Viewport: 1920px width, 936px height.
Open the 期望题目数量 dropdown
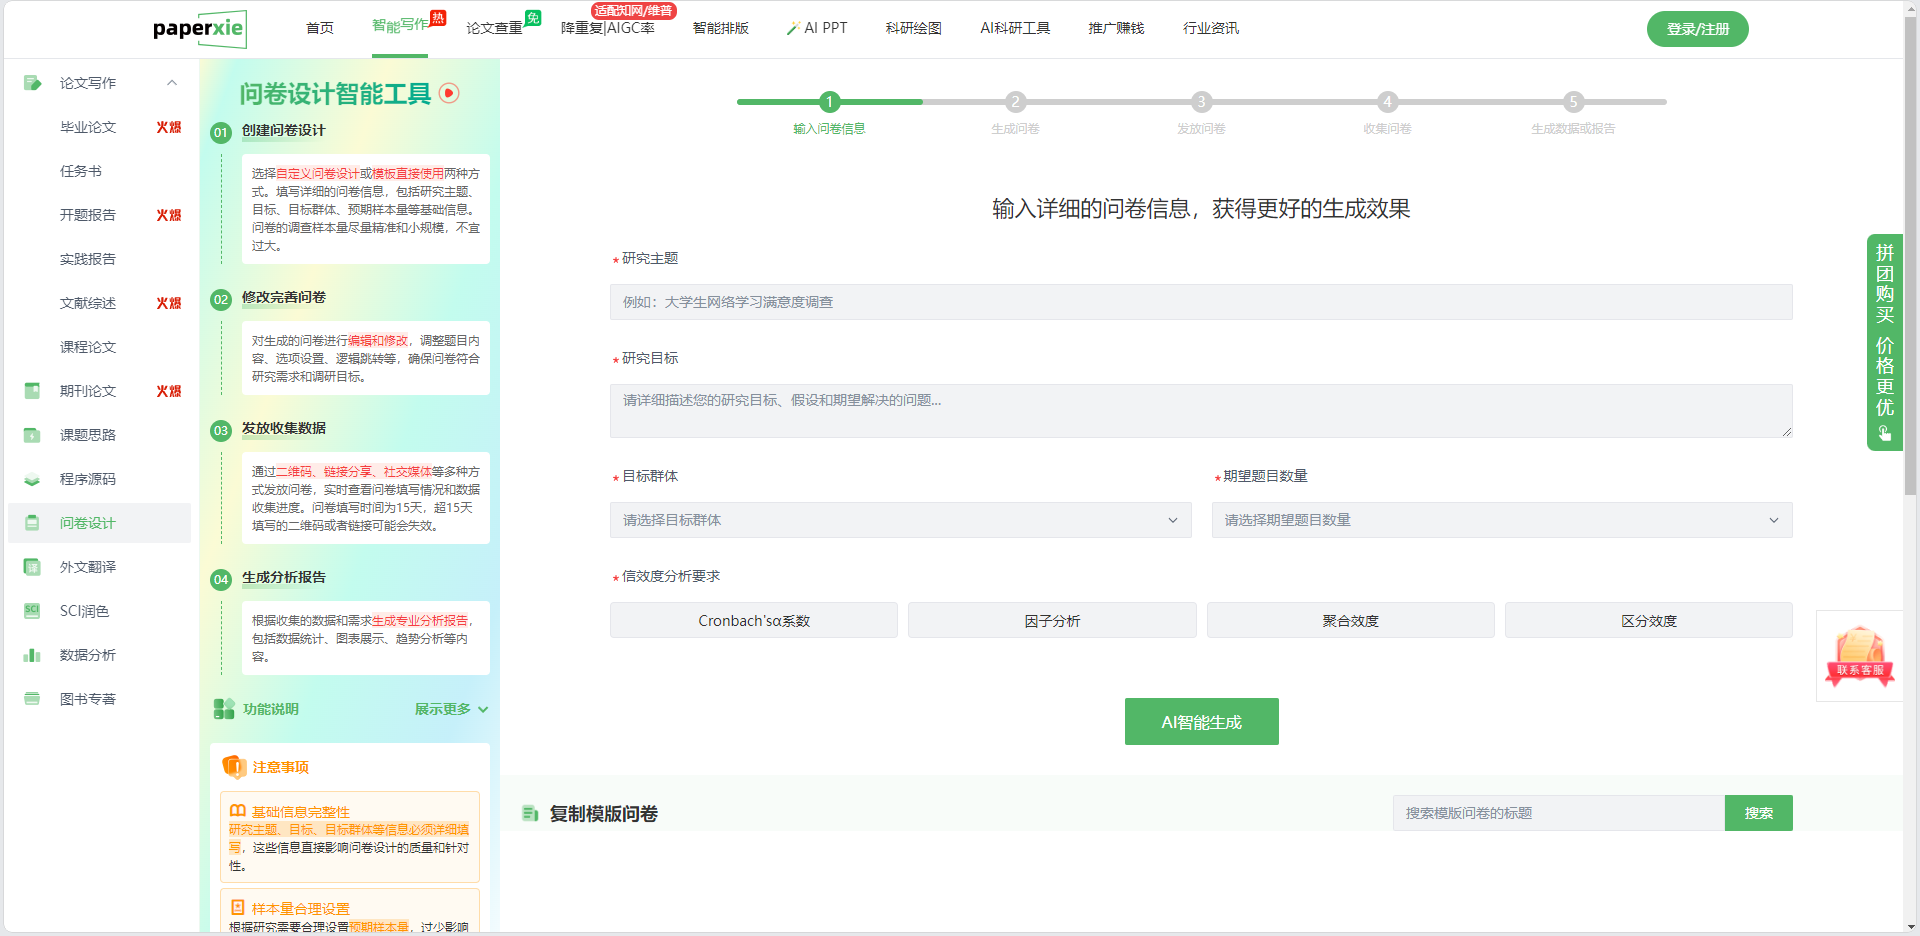point(1501,520)
